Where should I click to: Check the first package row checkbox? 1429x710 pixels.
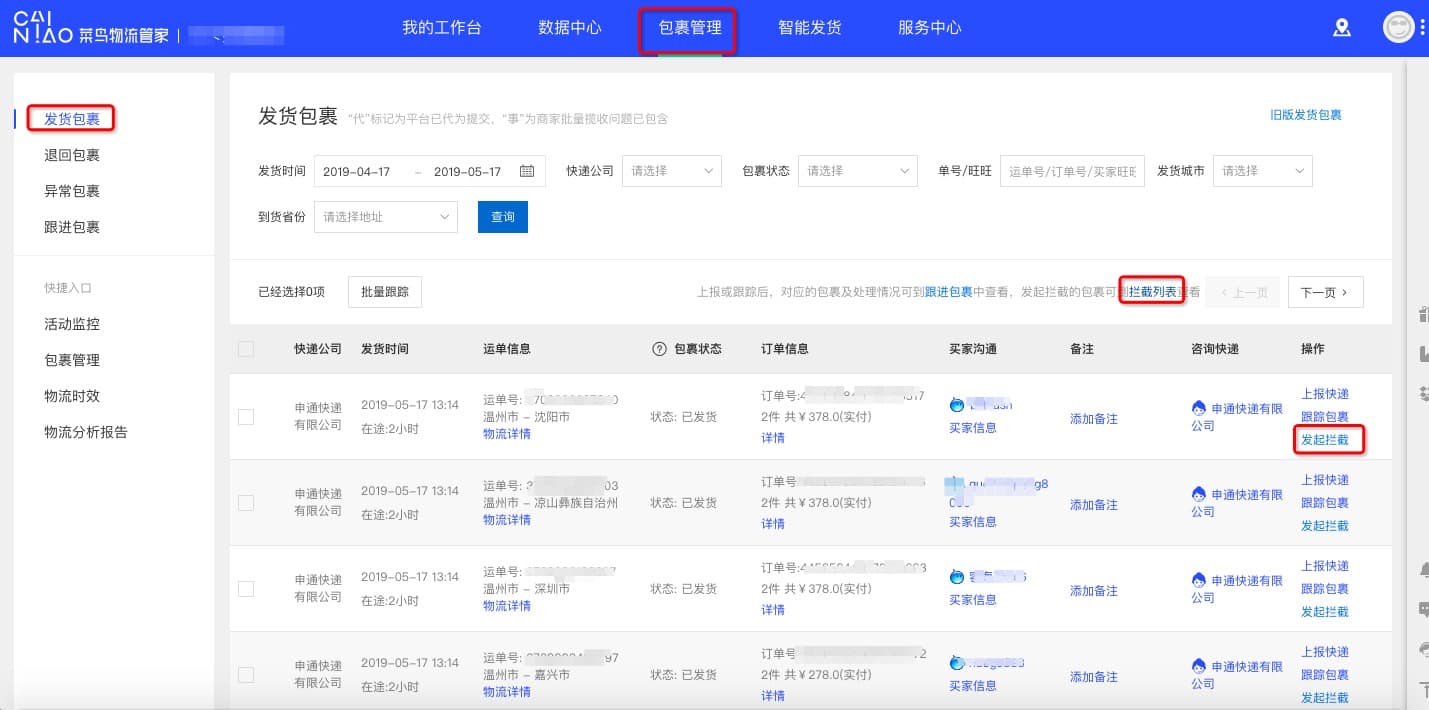click(x=246, y=417)
